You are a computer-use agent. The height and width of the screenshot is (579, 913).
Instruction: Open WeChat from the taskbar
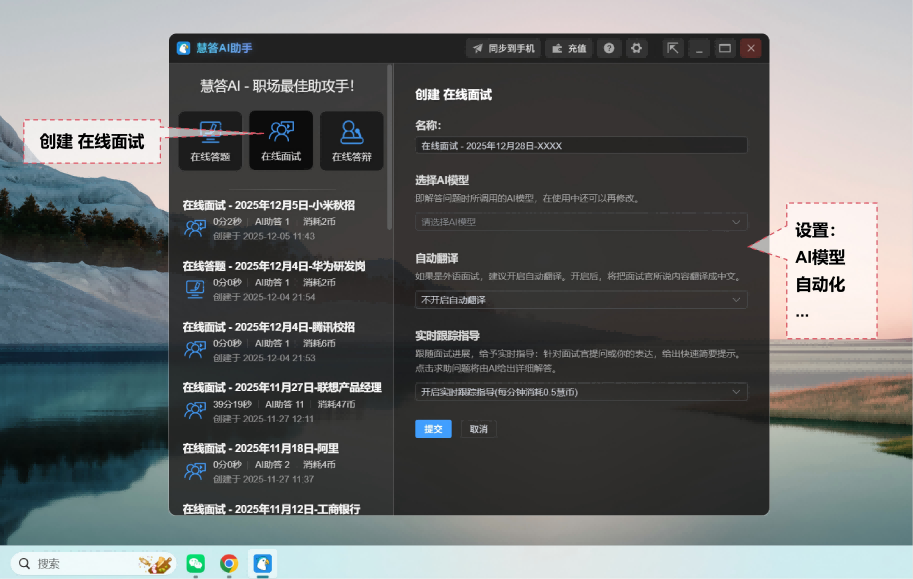click(x=196, y=564)
